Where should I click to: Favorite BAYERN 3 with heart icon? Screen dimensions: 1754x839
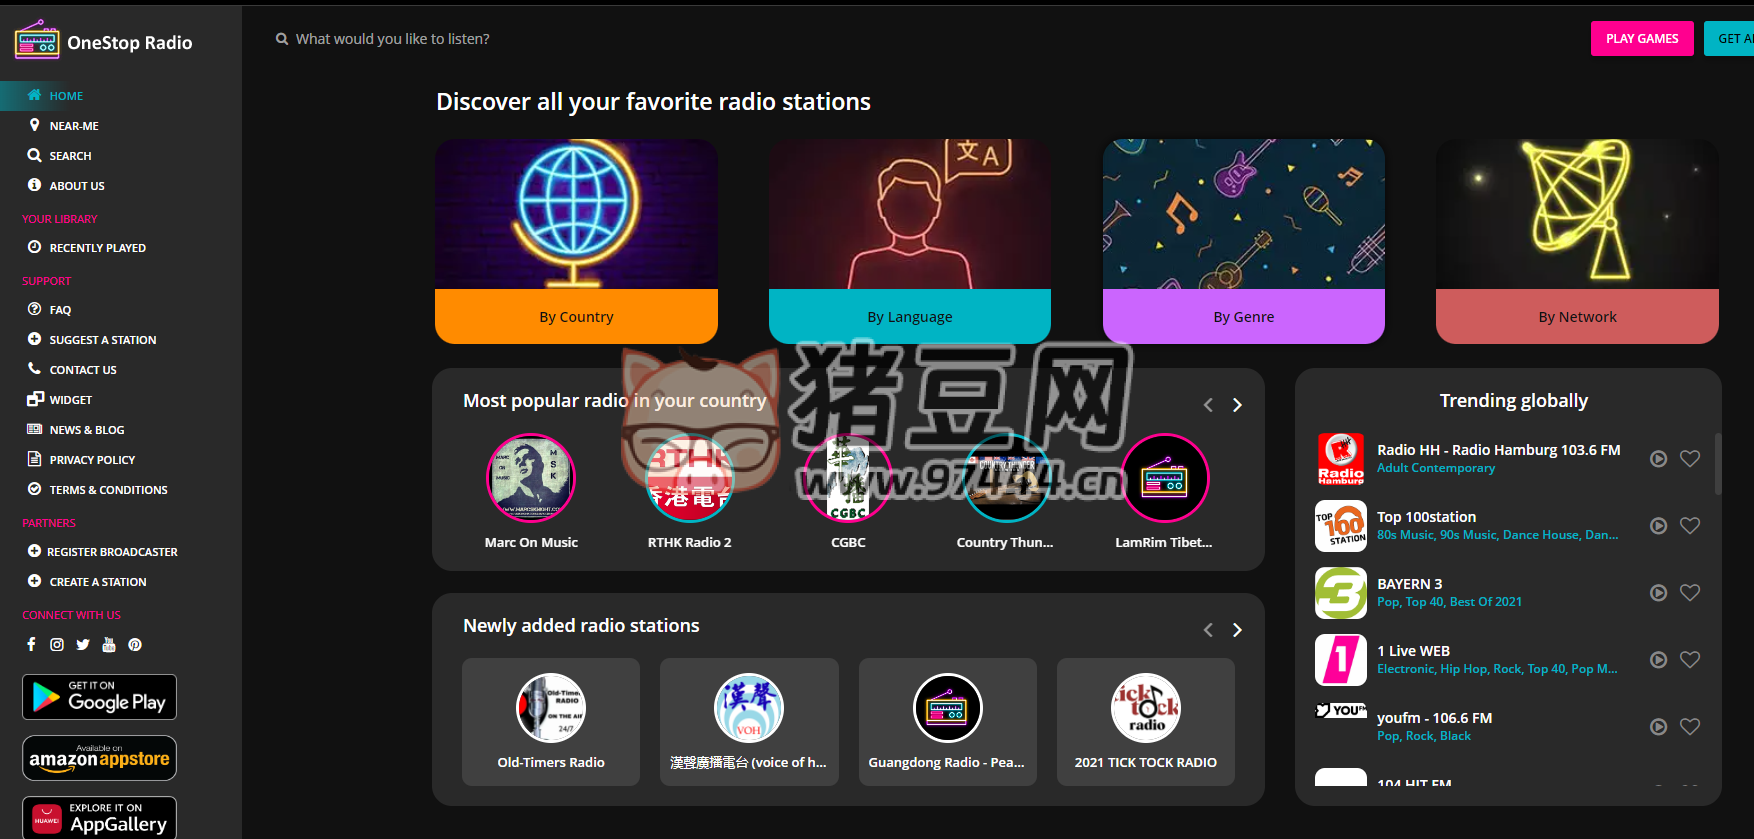coord(1690,593)
